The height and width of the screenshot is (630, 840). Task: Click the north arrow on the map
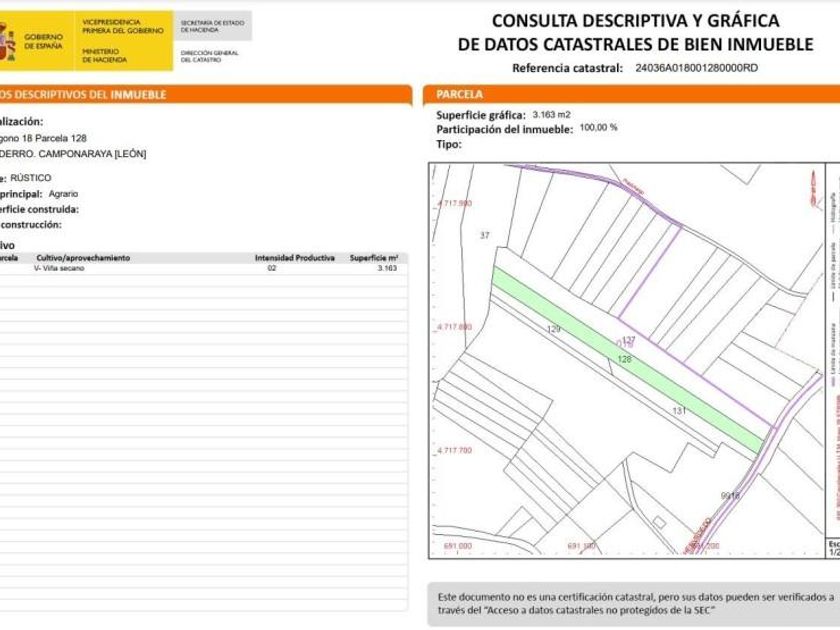pyautogui.click(x=814, y=189)
